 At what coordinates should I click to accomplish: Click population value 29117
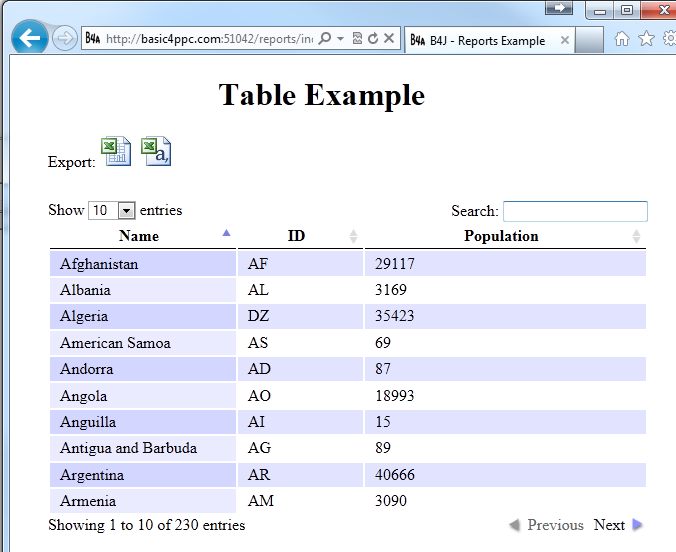(394, 263)
